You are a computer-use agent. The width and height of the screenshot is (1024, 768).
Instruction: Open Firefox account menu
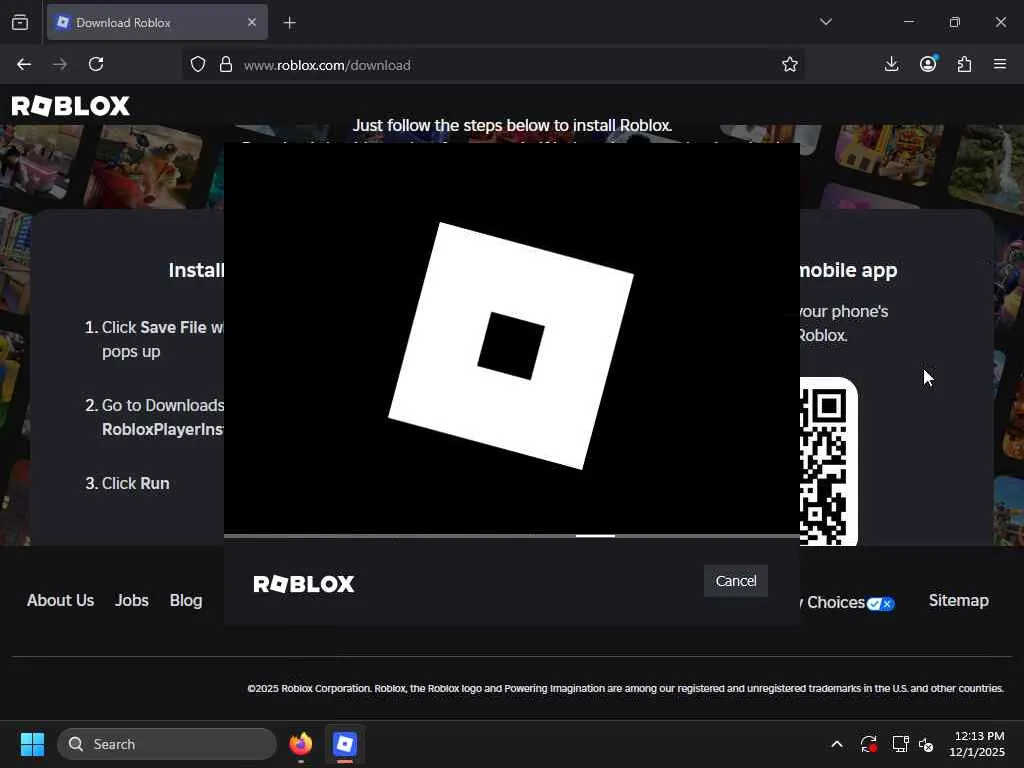(928, 64)
